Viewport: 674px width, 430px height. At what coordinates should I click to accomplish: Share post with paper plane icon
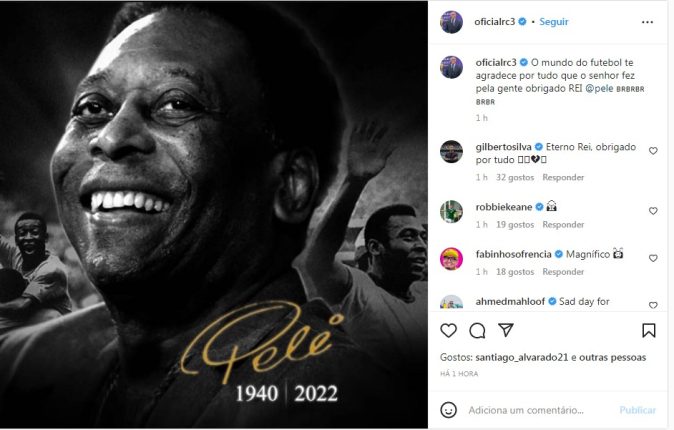(x=506, y=330)
